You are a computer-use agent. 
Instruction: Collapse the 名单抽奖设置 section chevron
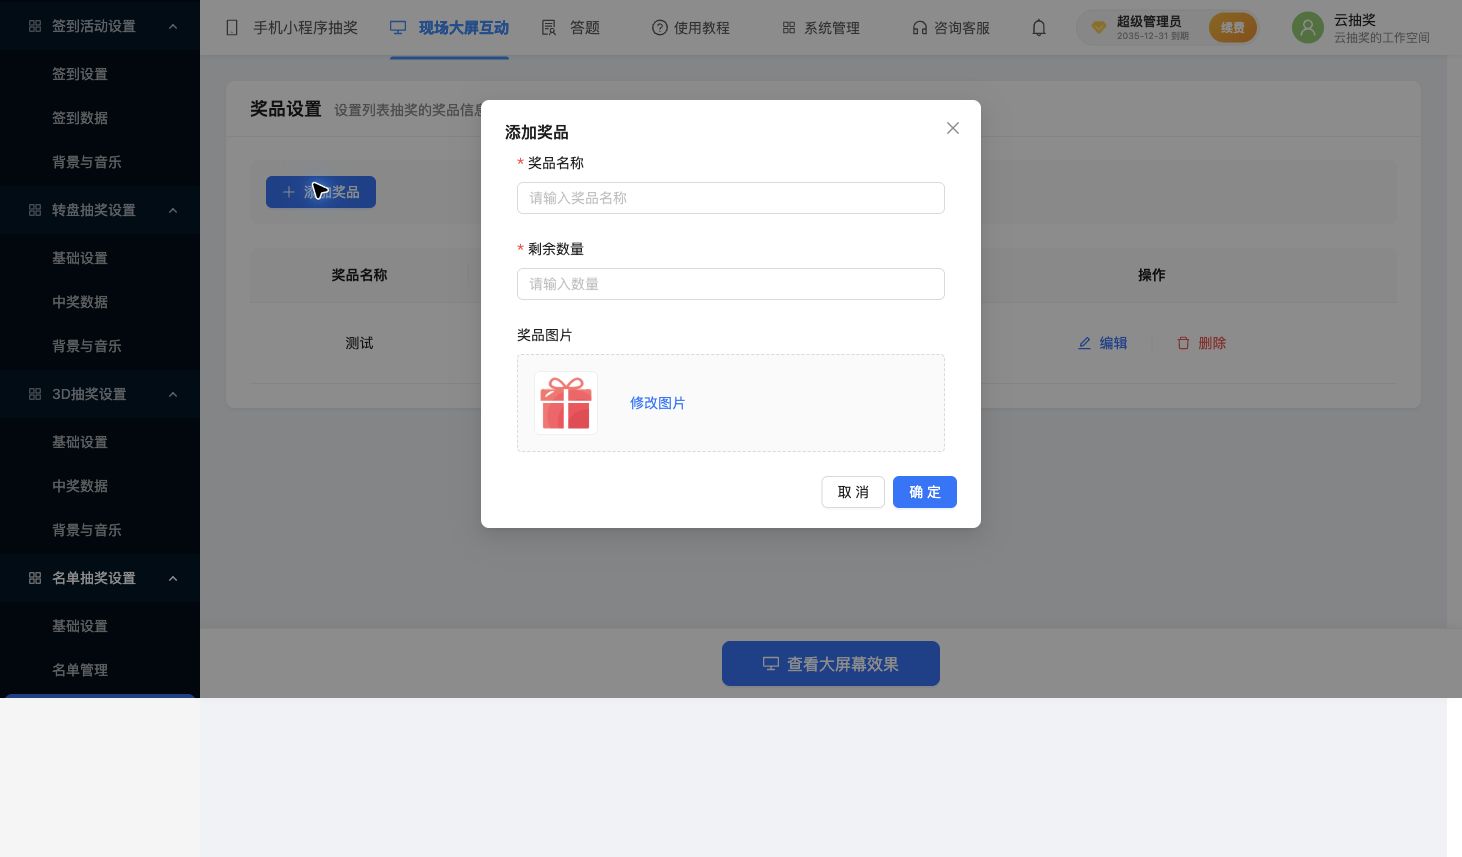(173, 578)
